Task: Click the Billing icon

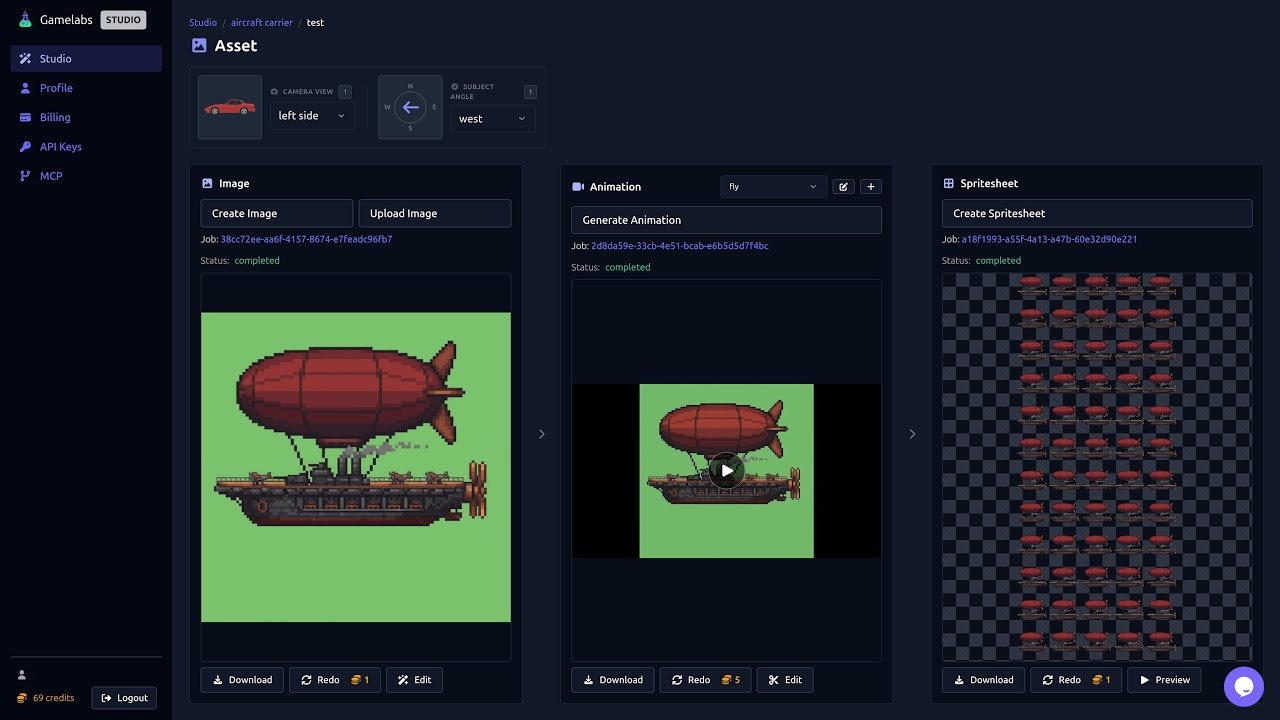Action: 23,117
